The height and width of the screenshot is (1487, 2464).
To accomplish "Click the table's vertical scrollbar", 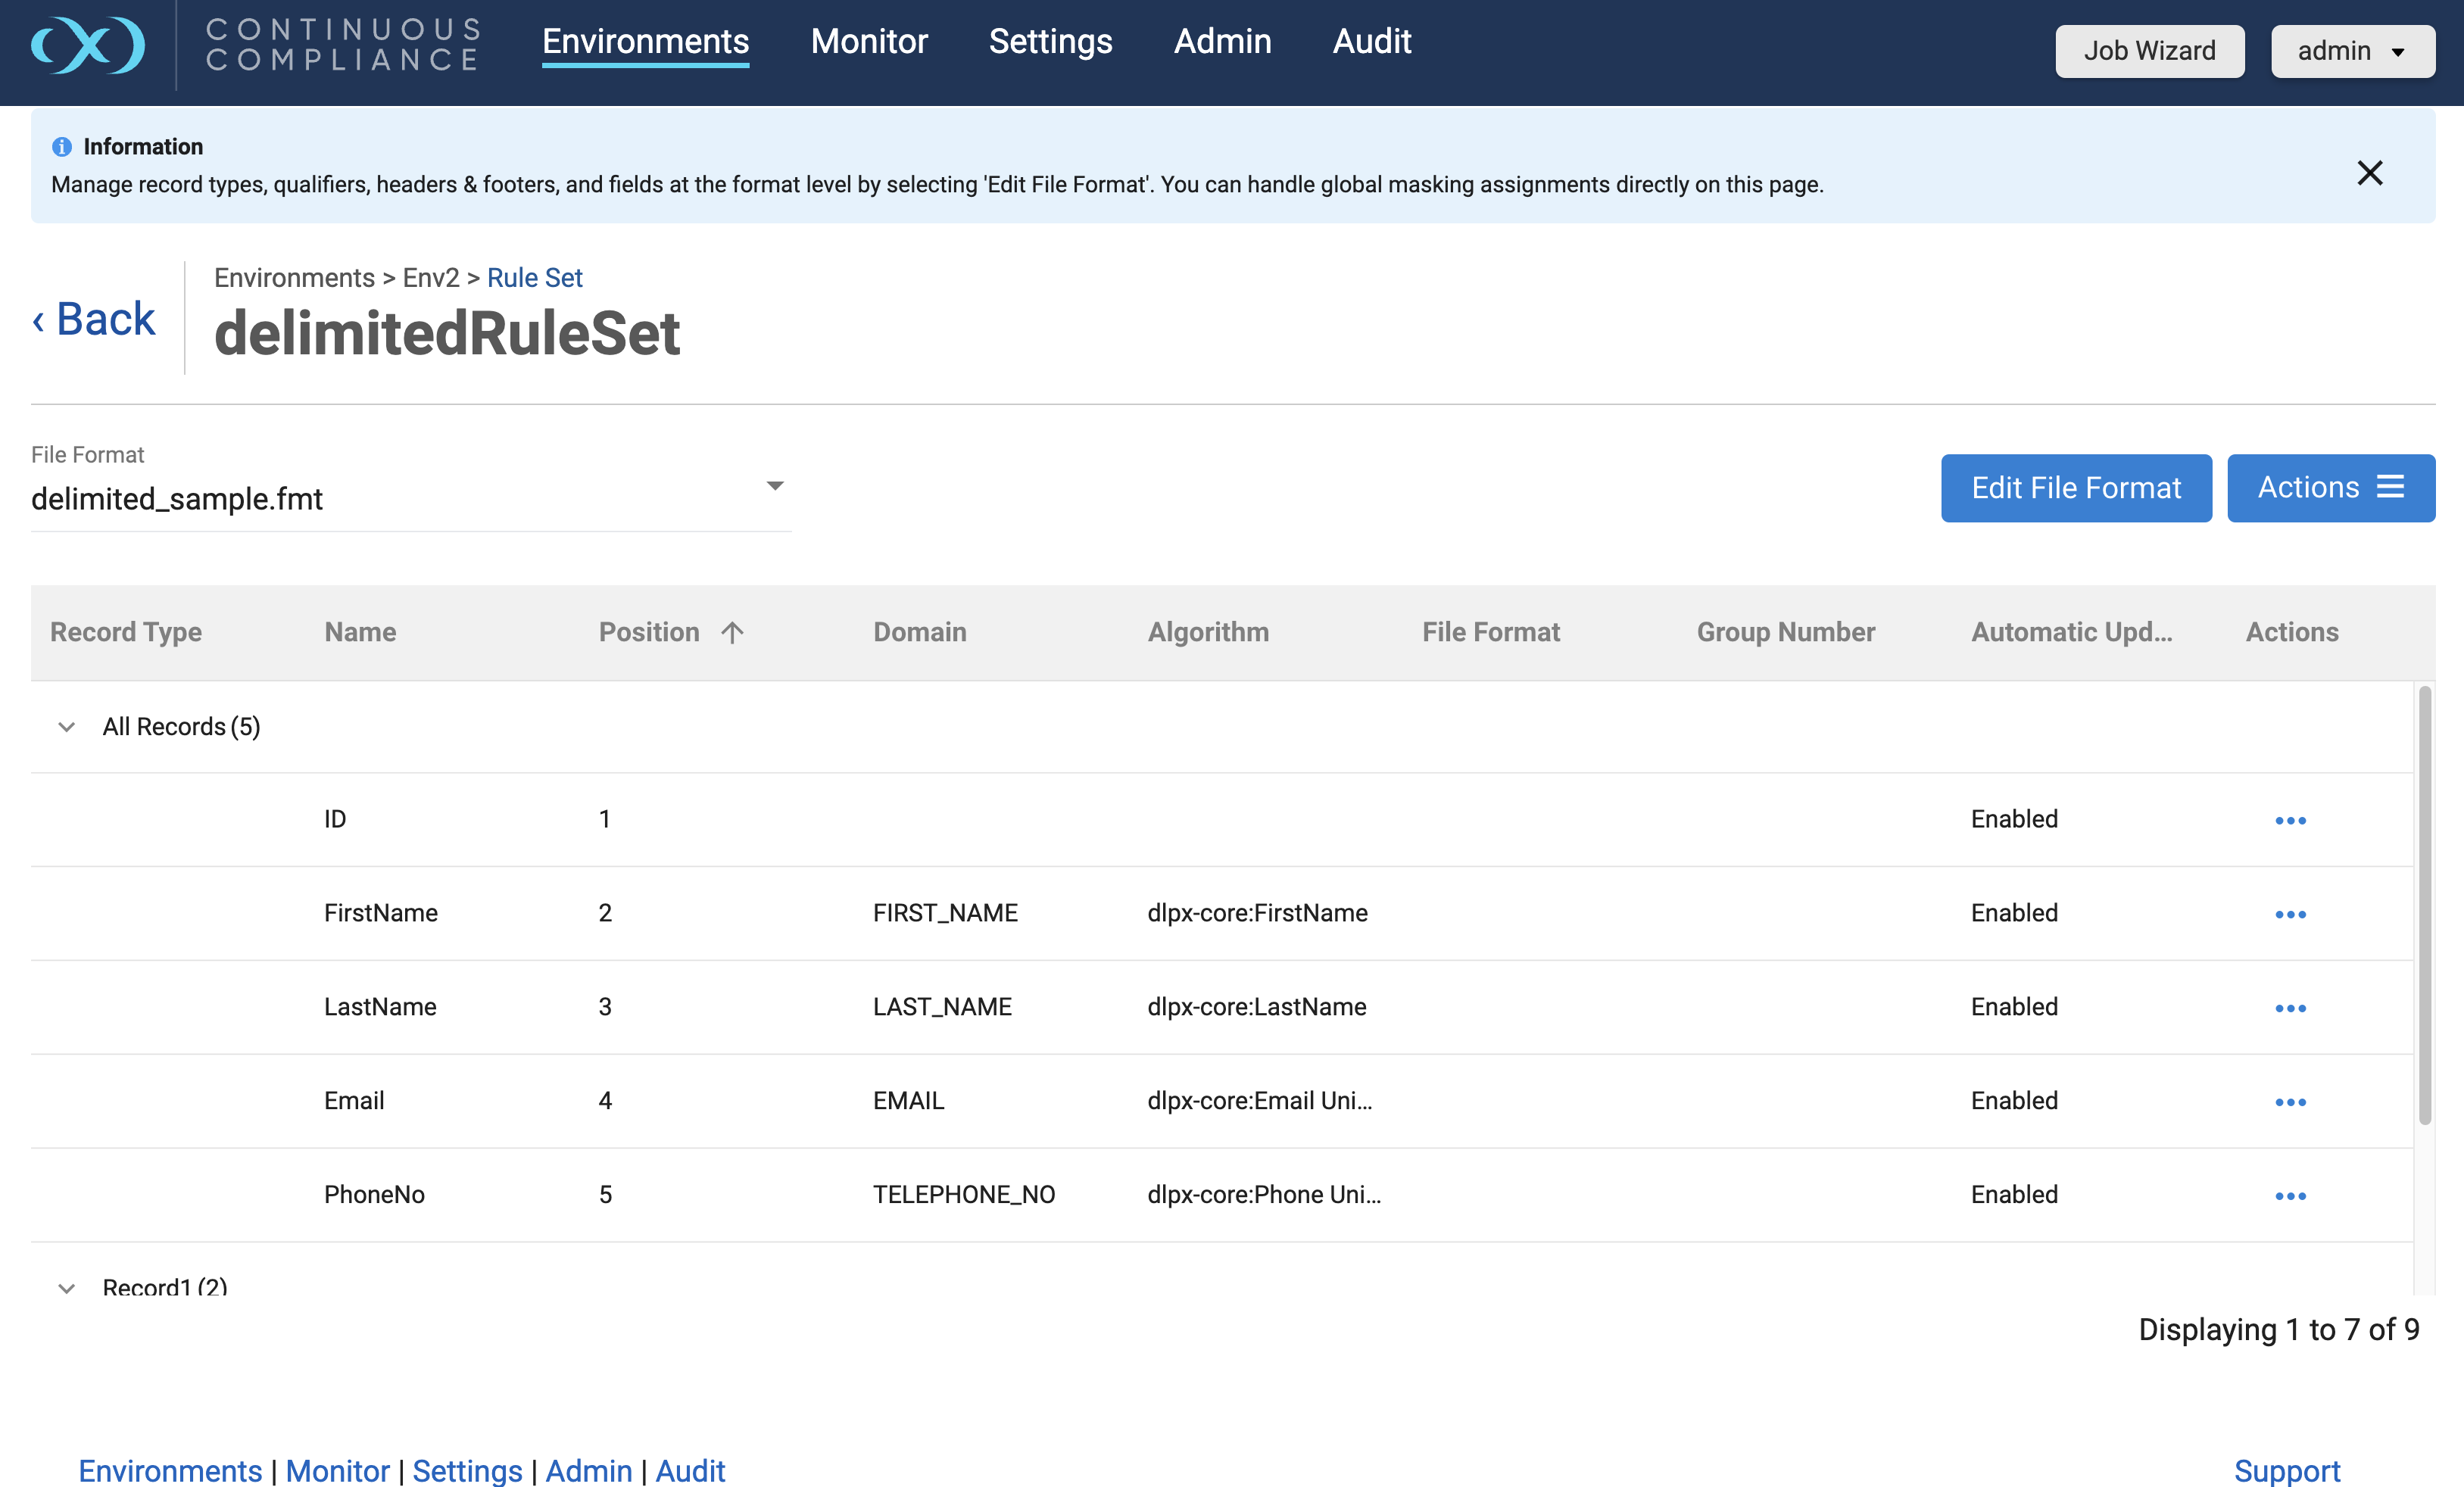I will tap(2423, 904).
